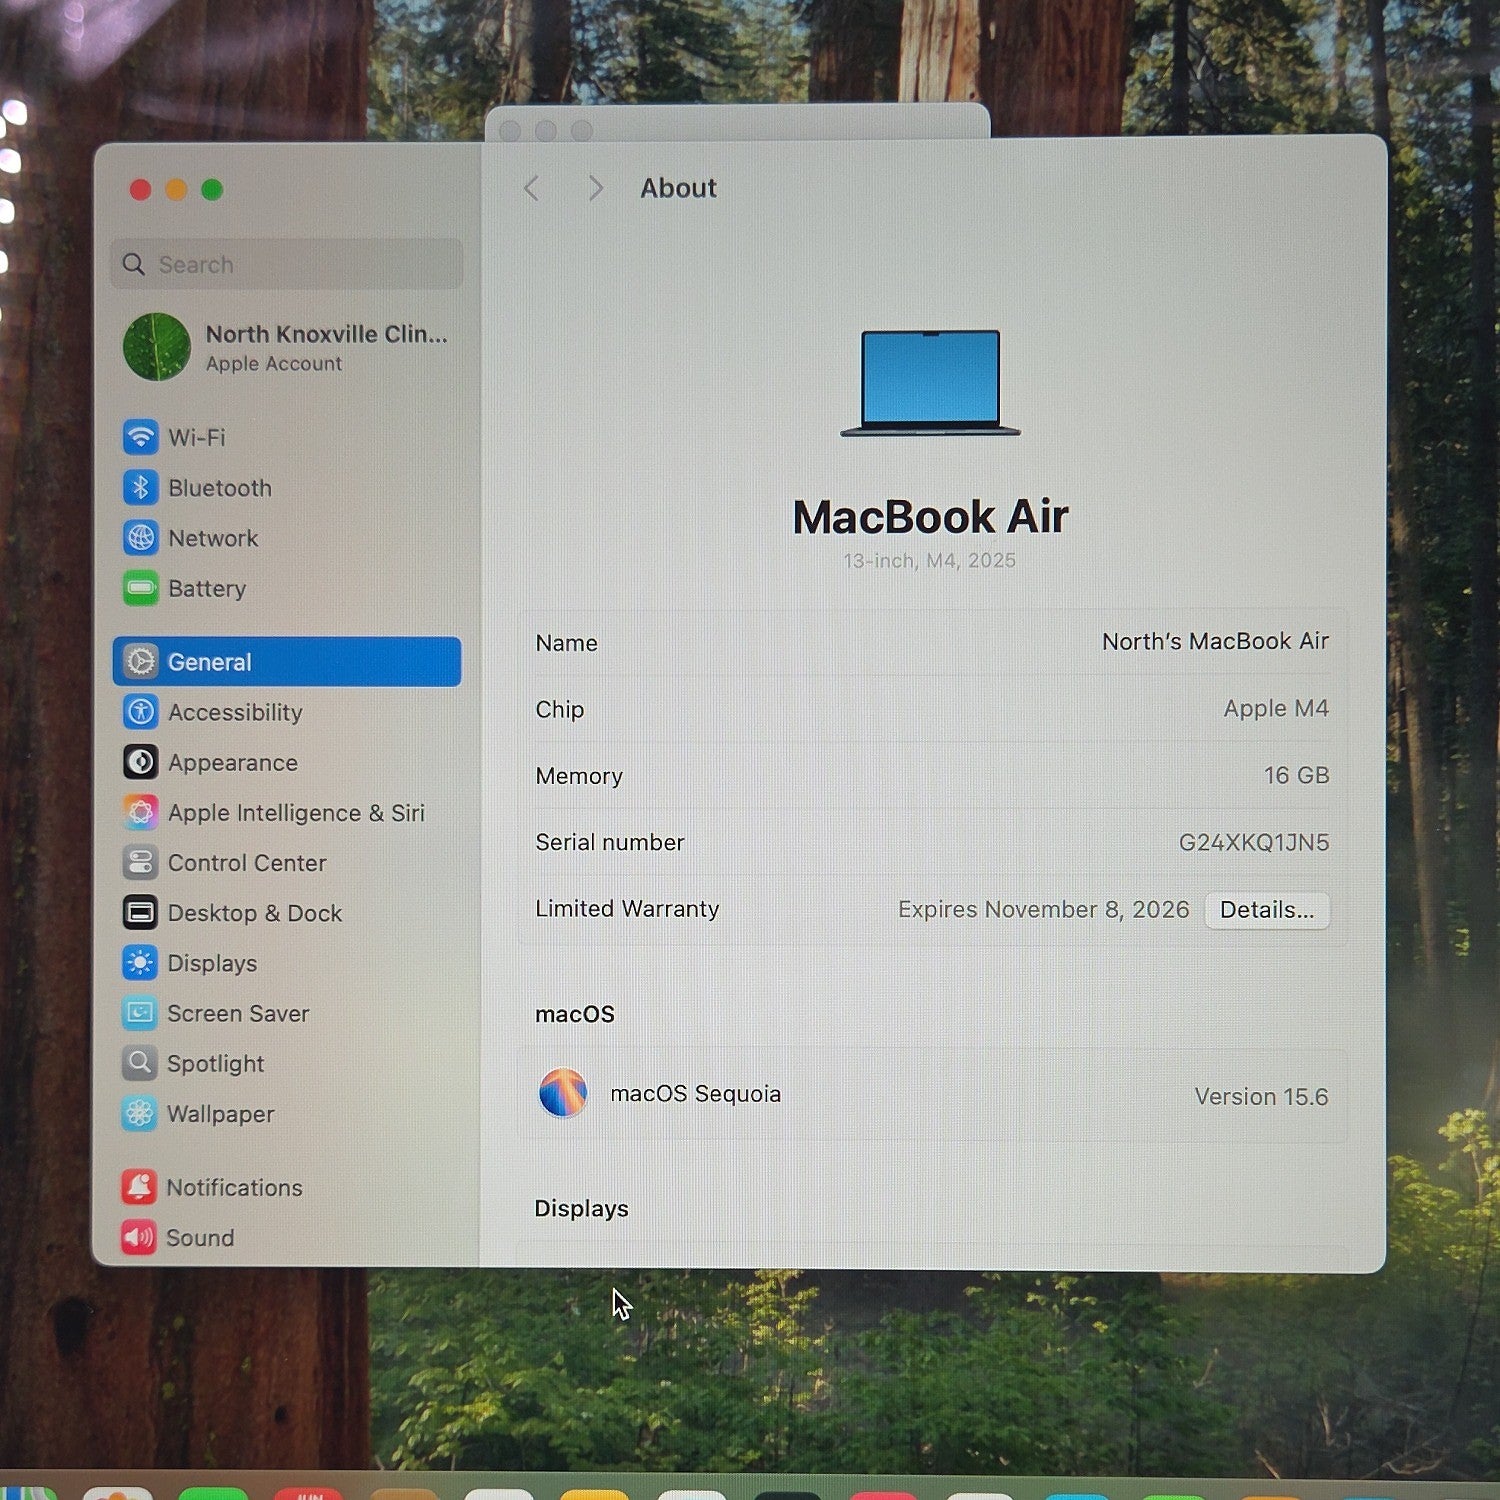Click the About title in the header
This screenshot has width=1500, height=1500.
(679, 188)
